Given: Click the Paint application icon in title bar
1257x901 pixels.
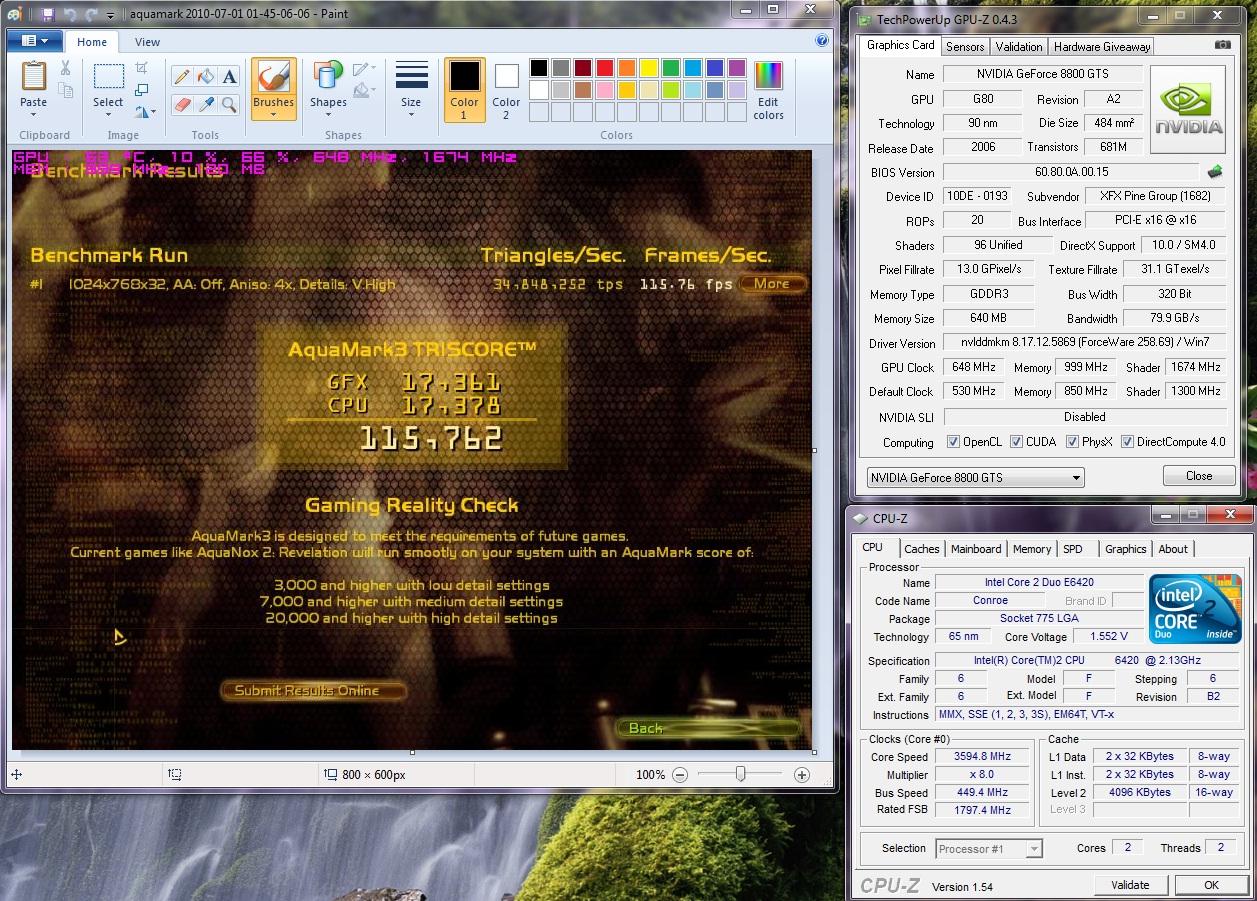Looking at the screenshot, I should click(16, 14).
